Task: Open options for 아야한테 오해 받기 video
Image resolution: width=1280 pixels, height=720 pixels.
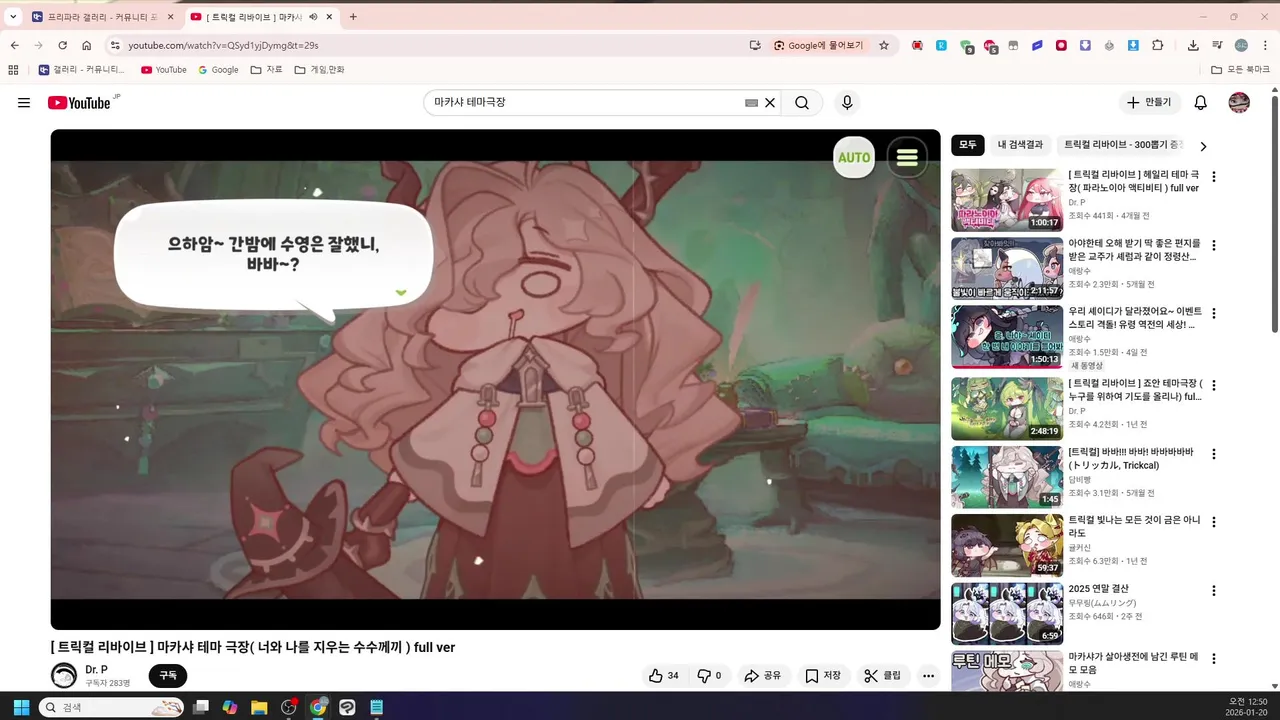Action: coord(1214,245)
